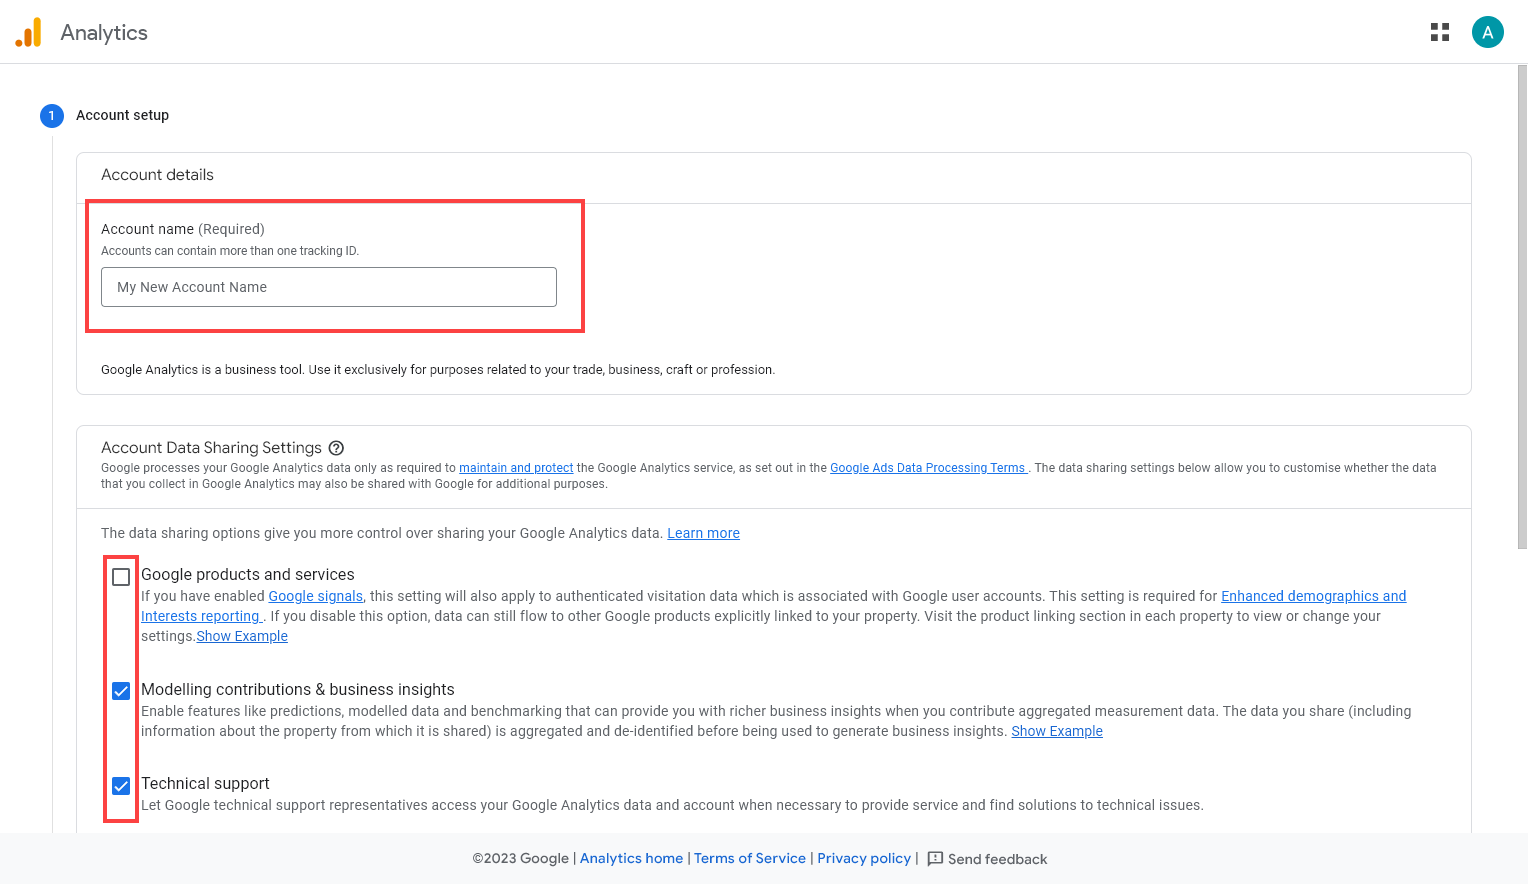Click the Google Analytics logo
Viewport: 1528px width, 884px height.
click(29, 31)
